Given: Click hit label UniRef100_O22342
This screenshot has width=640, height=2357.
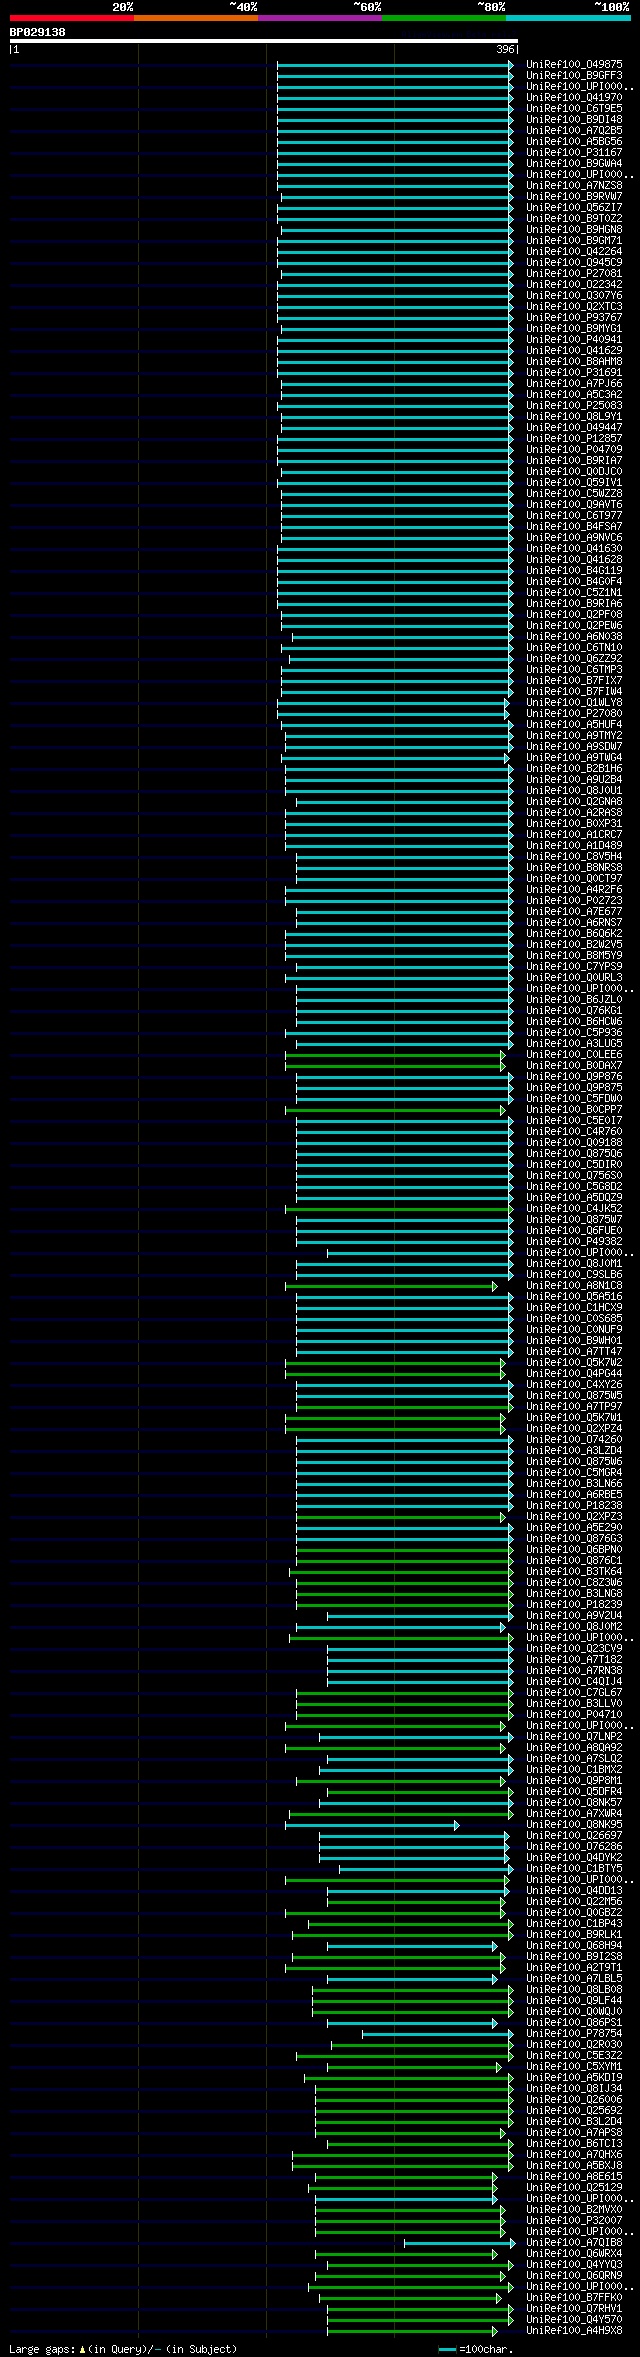Looking at the screenshot, I should (x=574, y=284).
